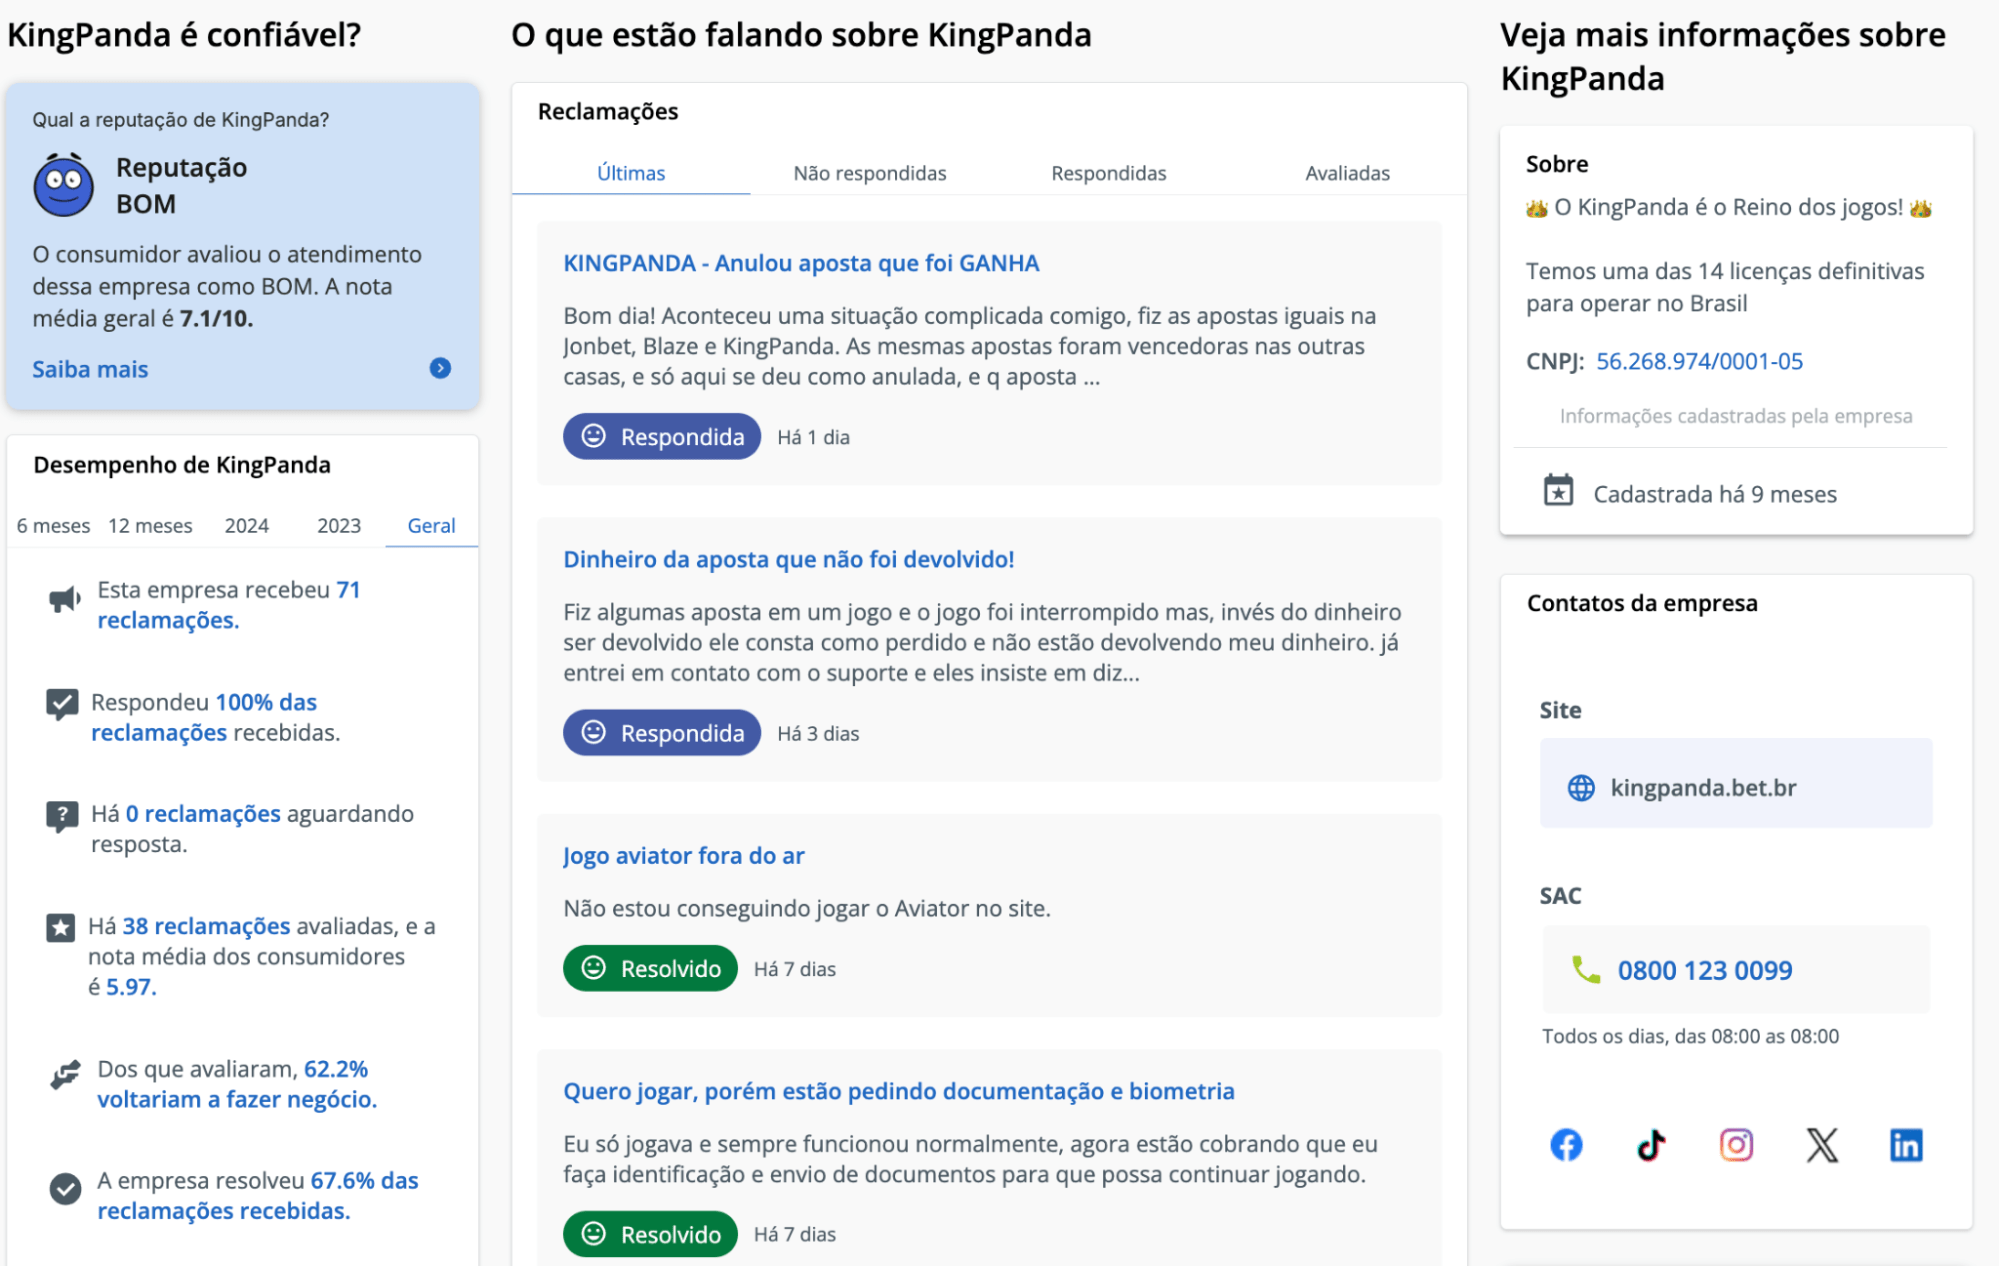Image resolution: width=1999 pixels, height=1266 pixels.
Task: Click the calendar icon beside Cadastrada há 9 meses
Action: click(1558, 490)
